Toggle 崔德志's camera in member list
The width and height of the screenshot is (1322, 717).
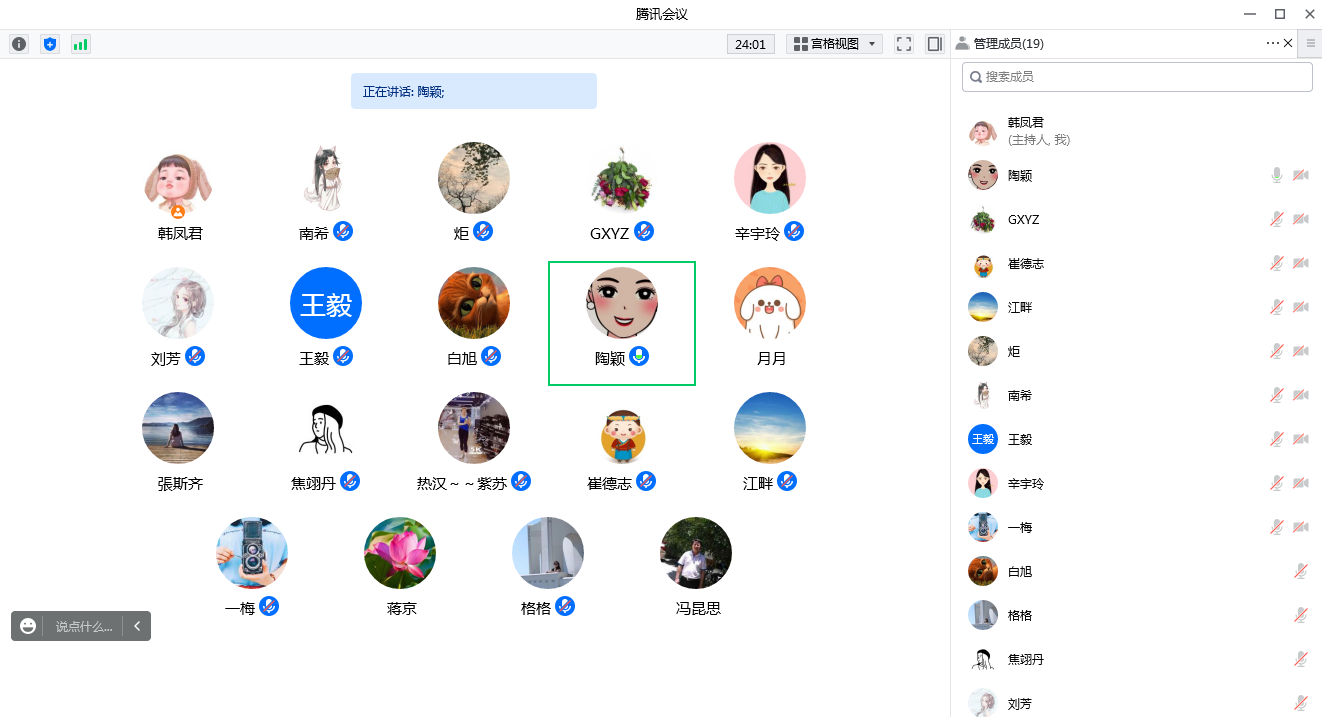coord(1300,264)
